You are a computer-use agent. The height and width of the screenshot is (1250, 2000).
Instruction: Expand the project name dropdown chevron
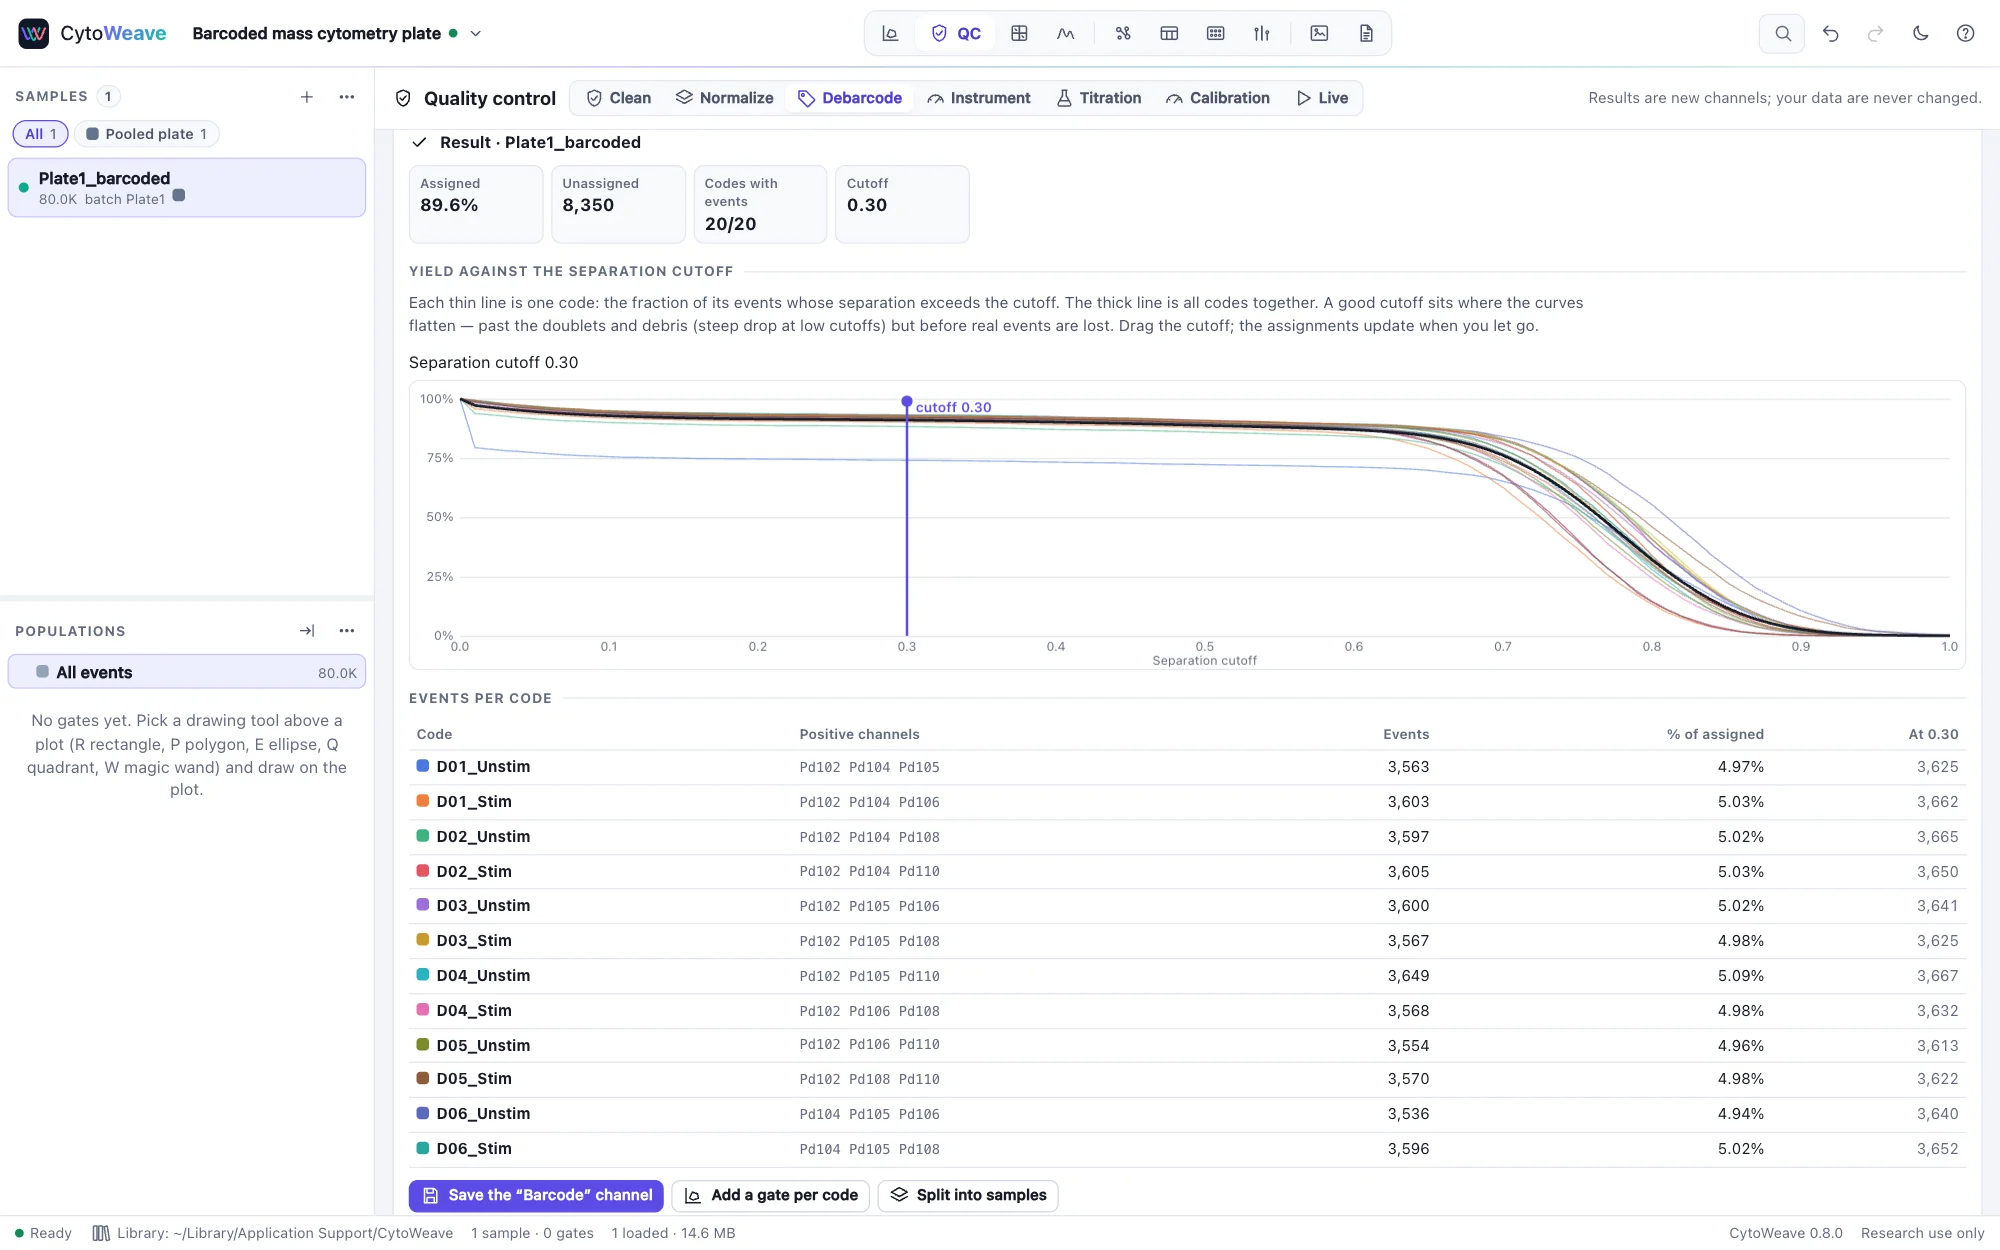[476, 33]
